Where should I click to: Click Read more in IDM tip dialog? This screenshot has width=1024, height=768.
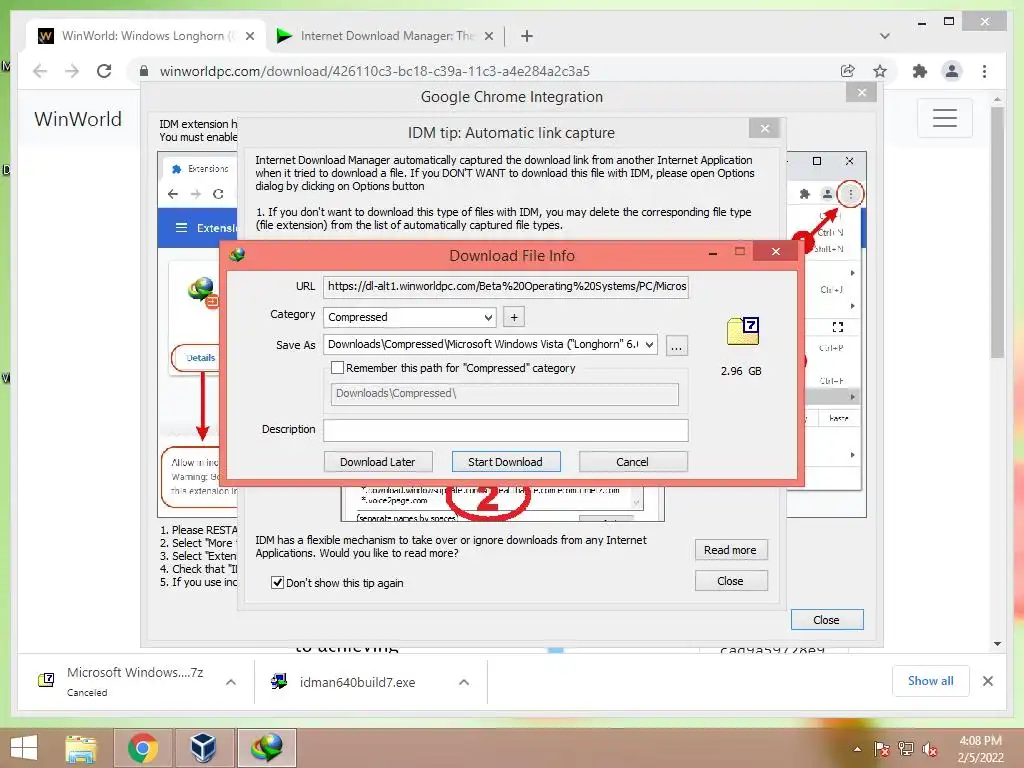(730, 550)
